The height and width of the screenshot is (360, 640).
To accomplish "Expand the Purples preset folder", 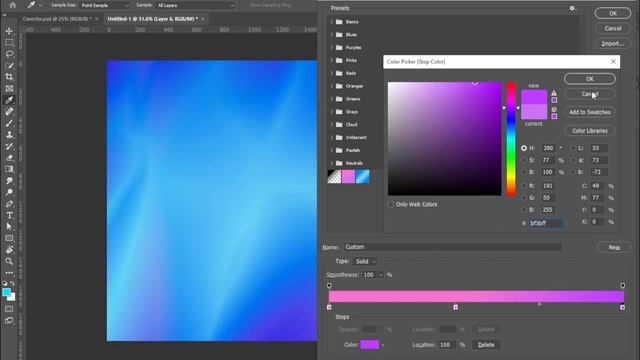I will [331, 47].
